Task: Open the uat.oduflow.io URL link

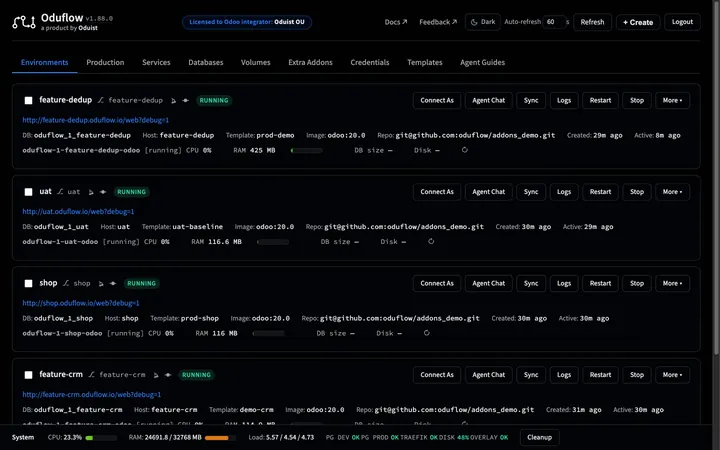Action: tap(79, 211)
